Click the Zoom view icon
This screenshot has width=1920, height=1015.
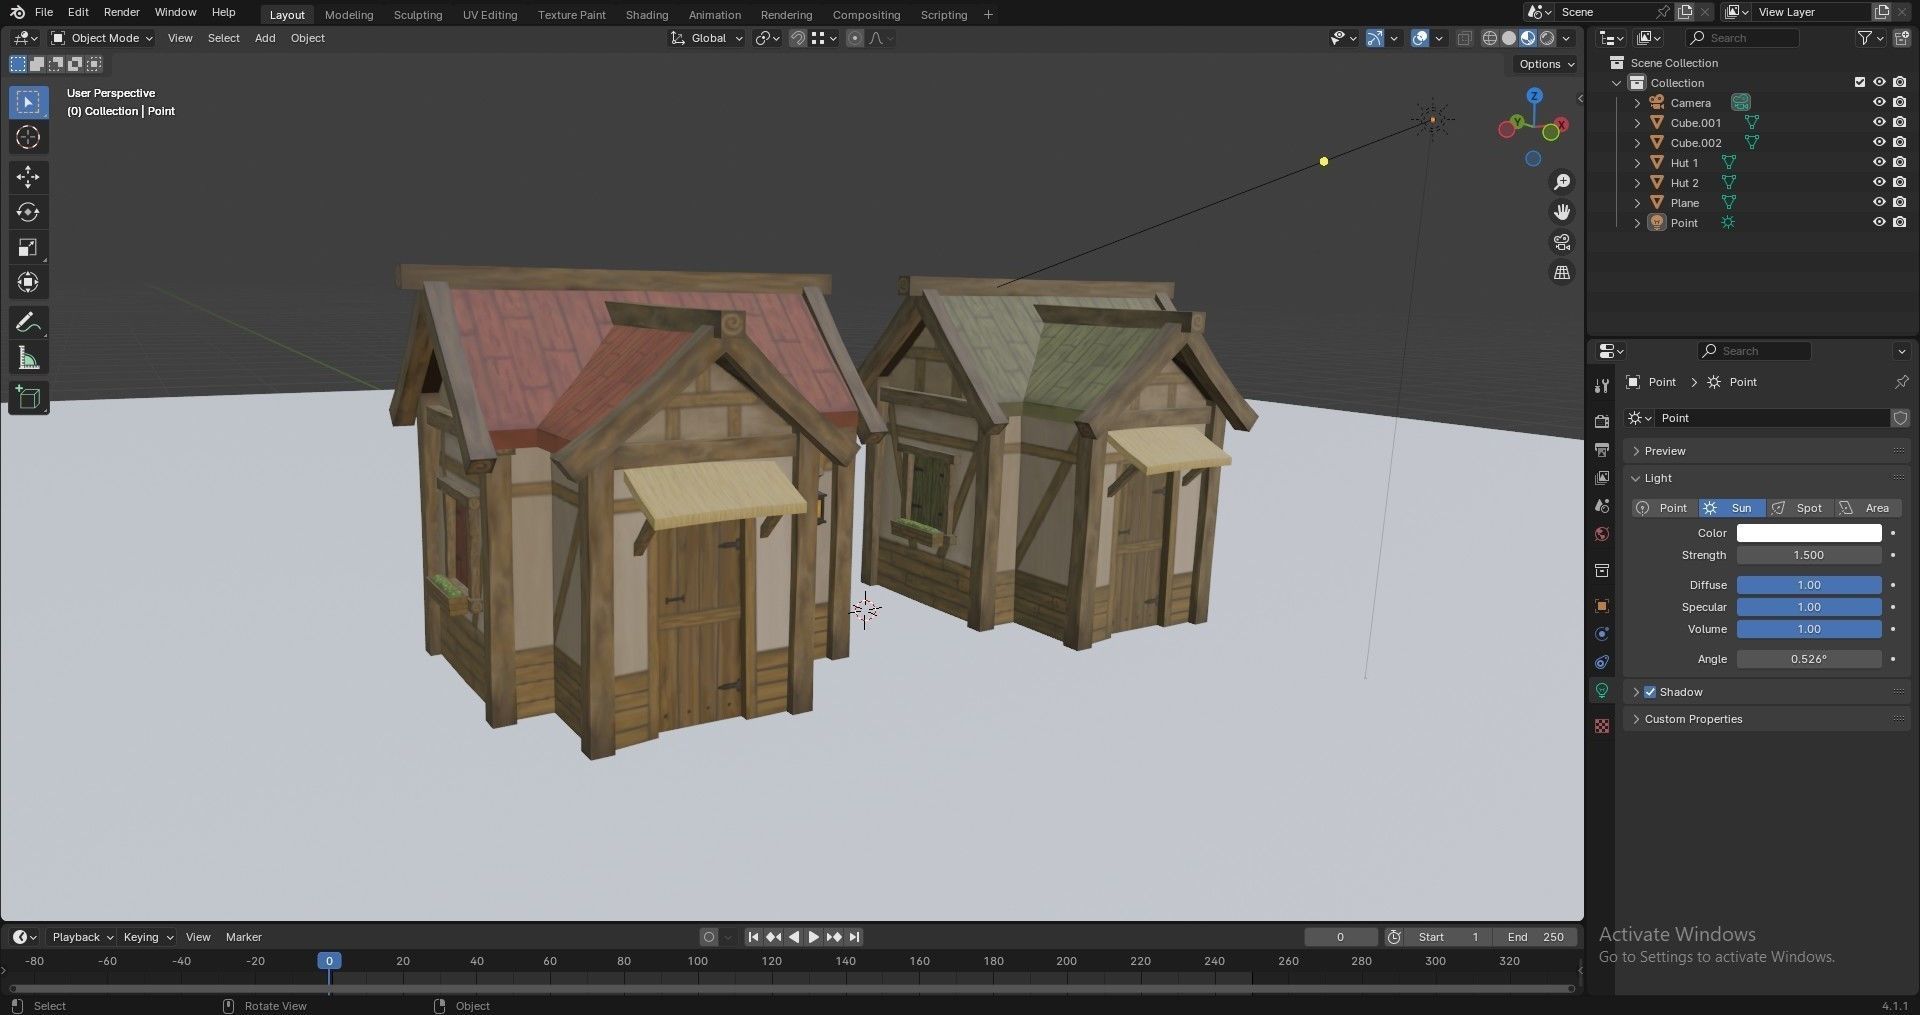(1561, 182)
